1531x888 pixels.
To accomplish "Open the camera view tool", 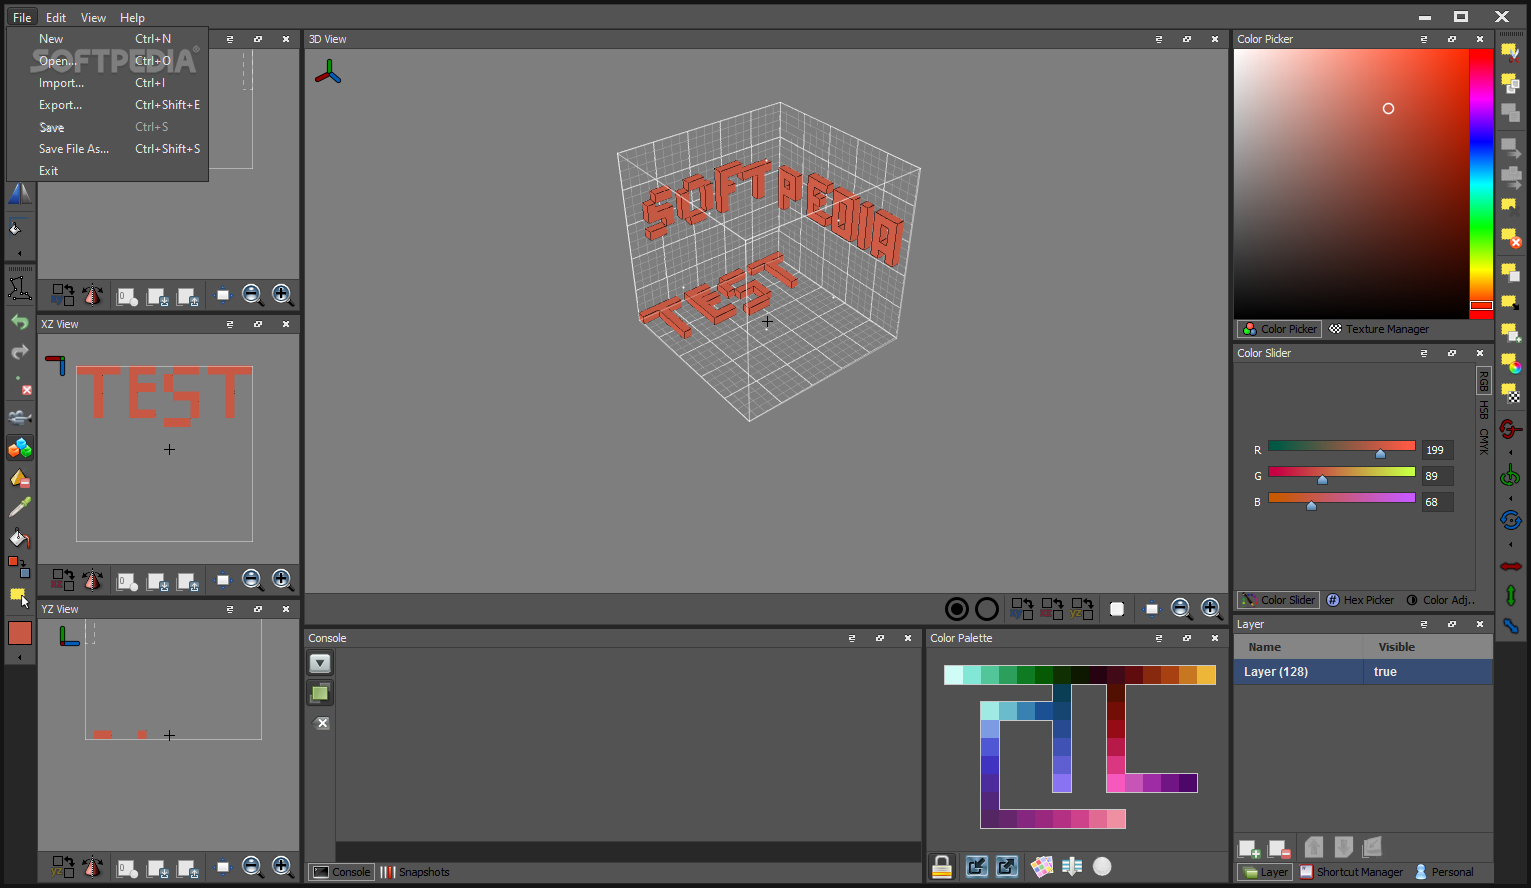I will [20, 417].
